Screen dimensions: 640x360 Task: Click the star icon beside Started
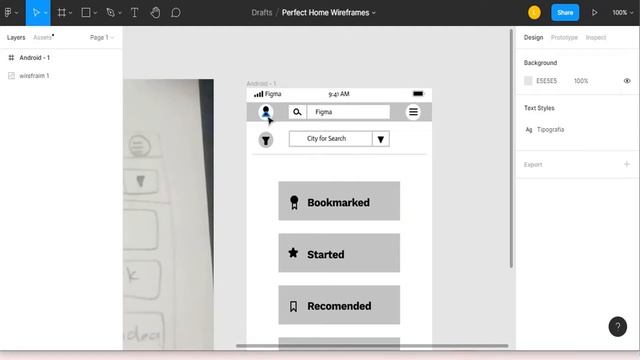coord(293,253)
